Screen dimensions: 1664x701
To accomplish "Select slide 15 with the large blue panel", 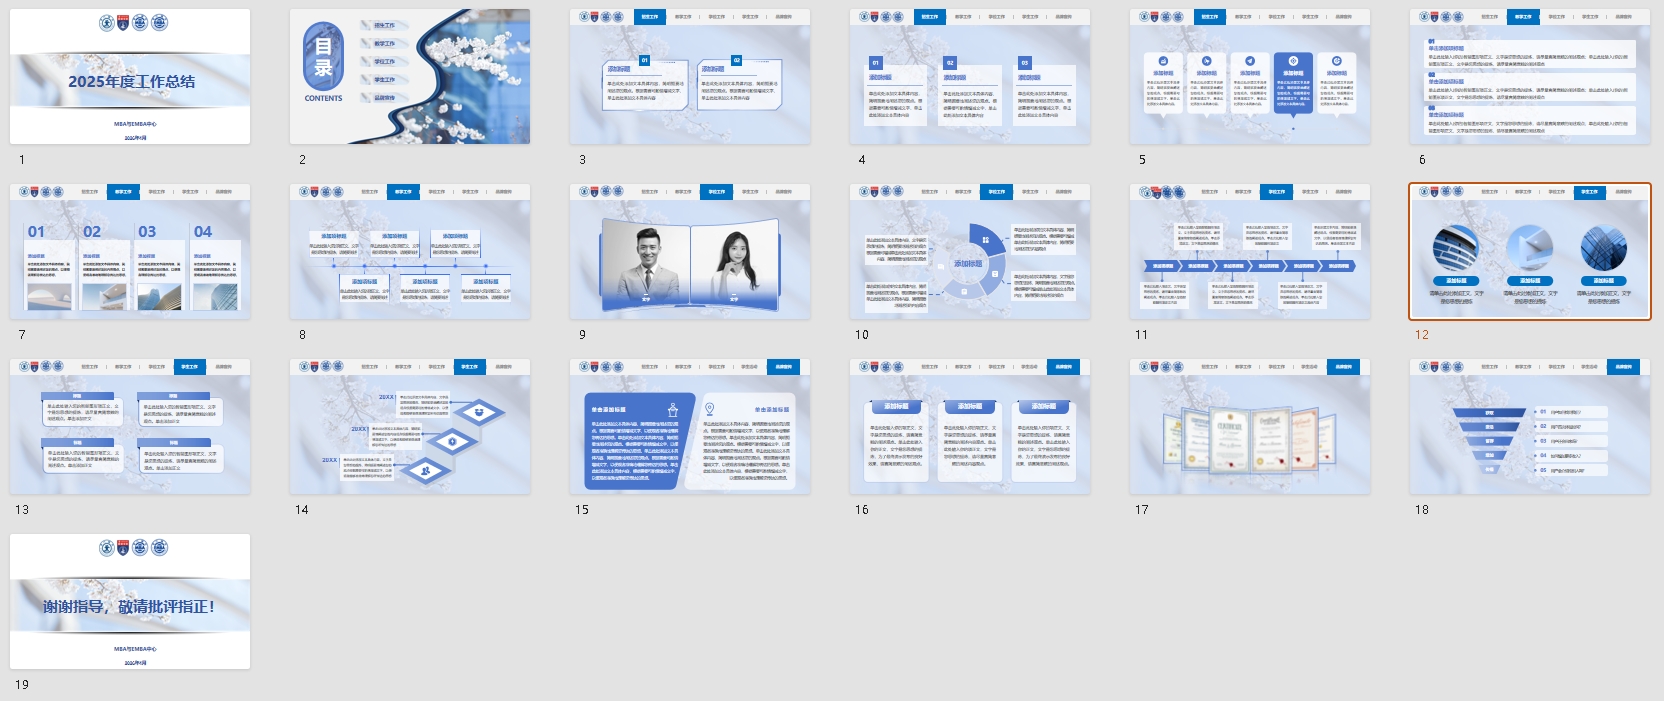I will coord(690,427).
